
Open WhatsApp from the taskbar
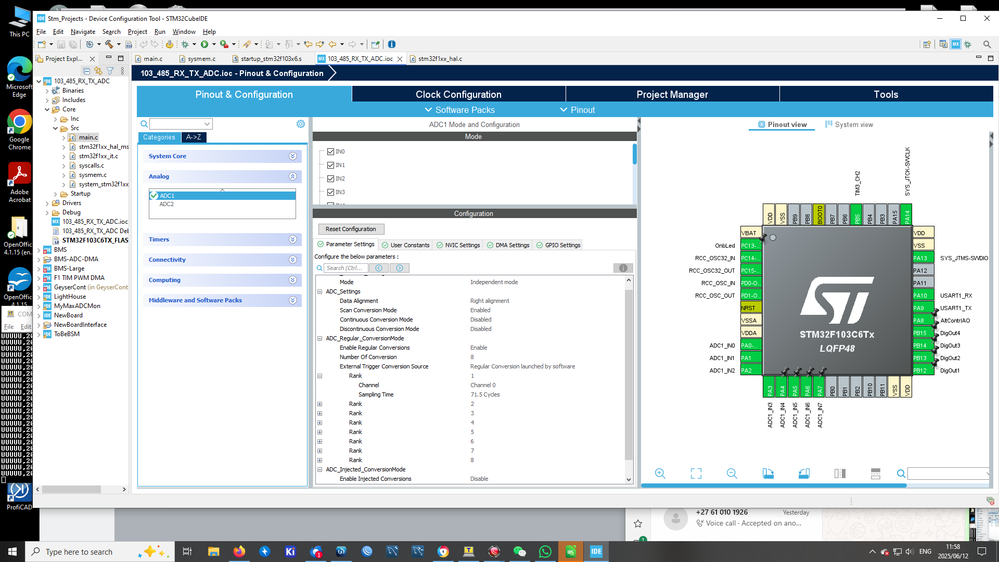click(x=545, y=552)
